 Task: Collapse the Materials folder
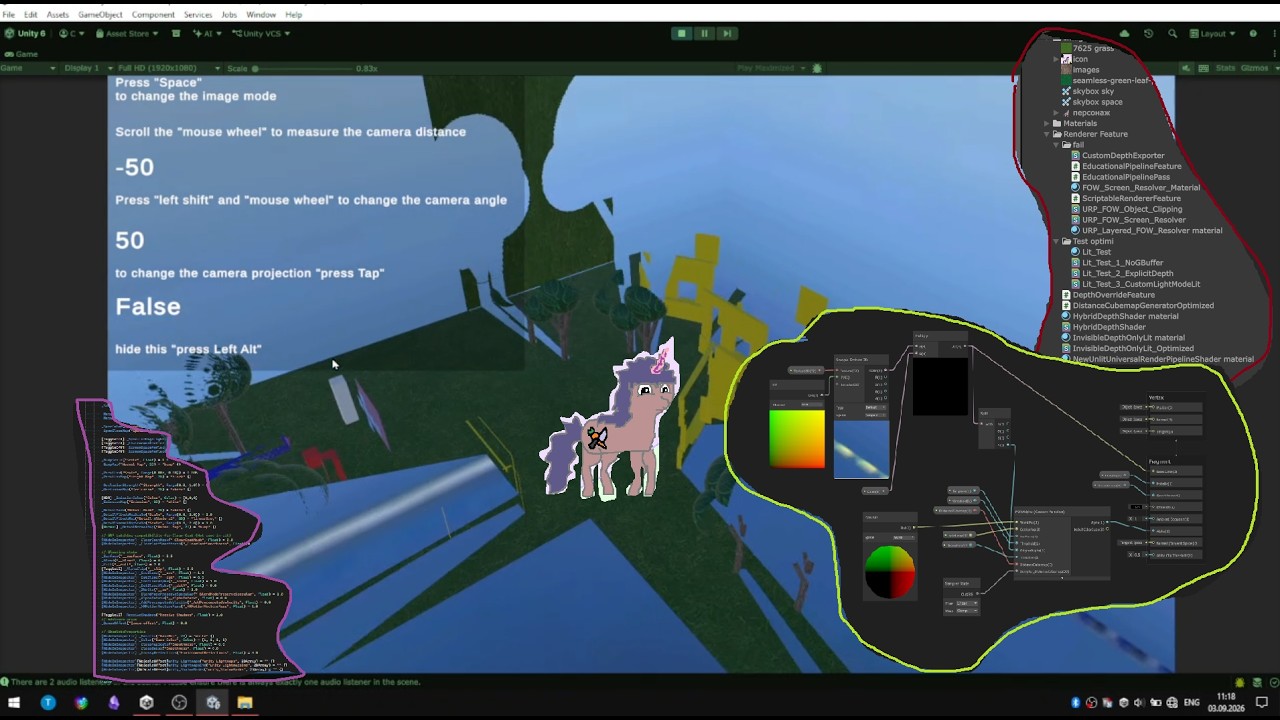[1046, 123]
